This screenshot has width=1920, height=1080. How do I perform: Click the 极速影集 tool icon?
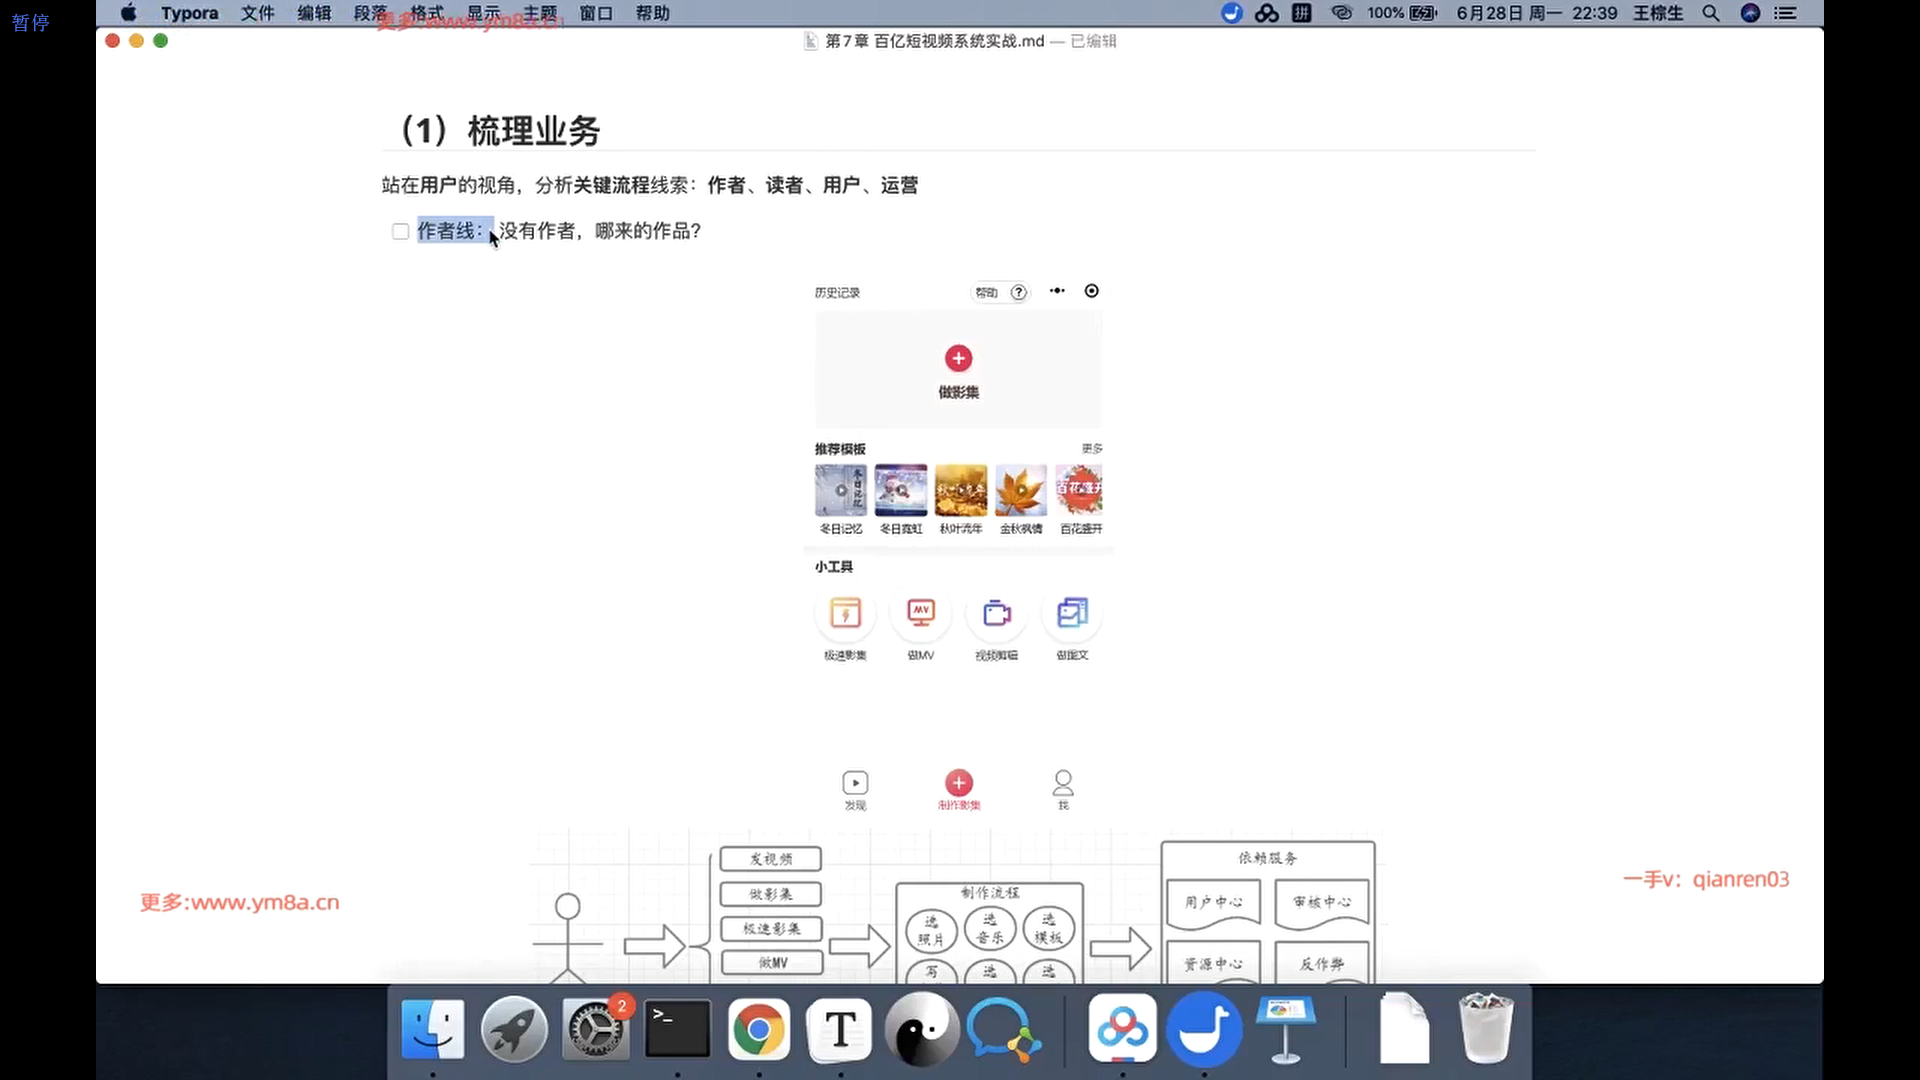click(x=845, y=613)
